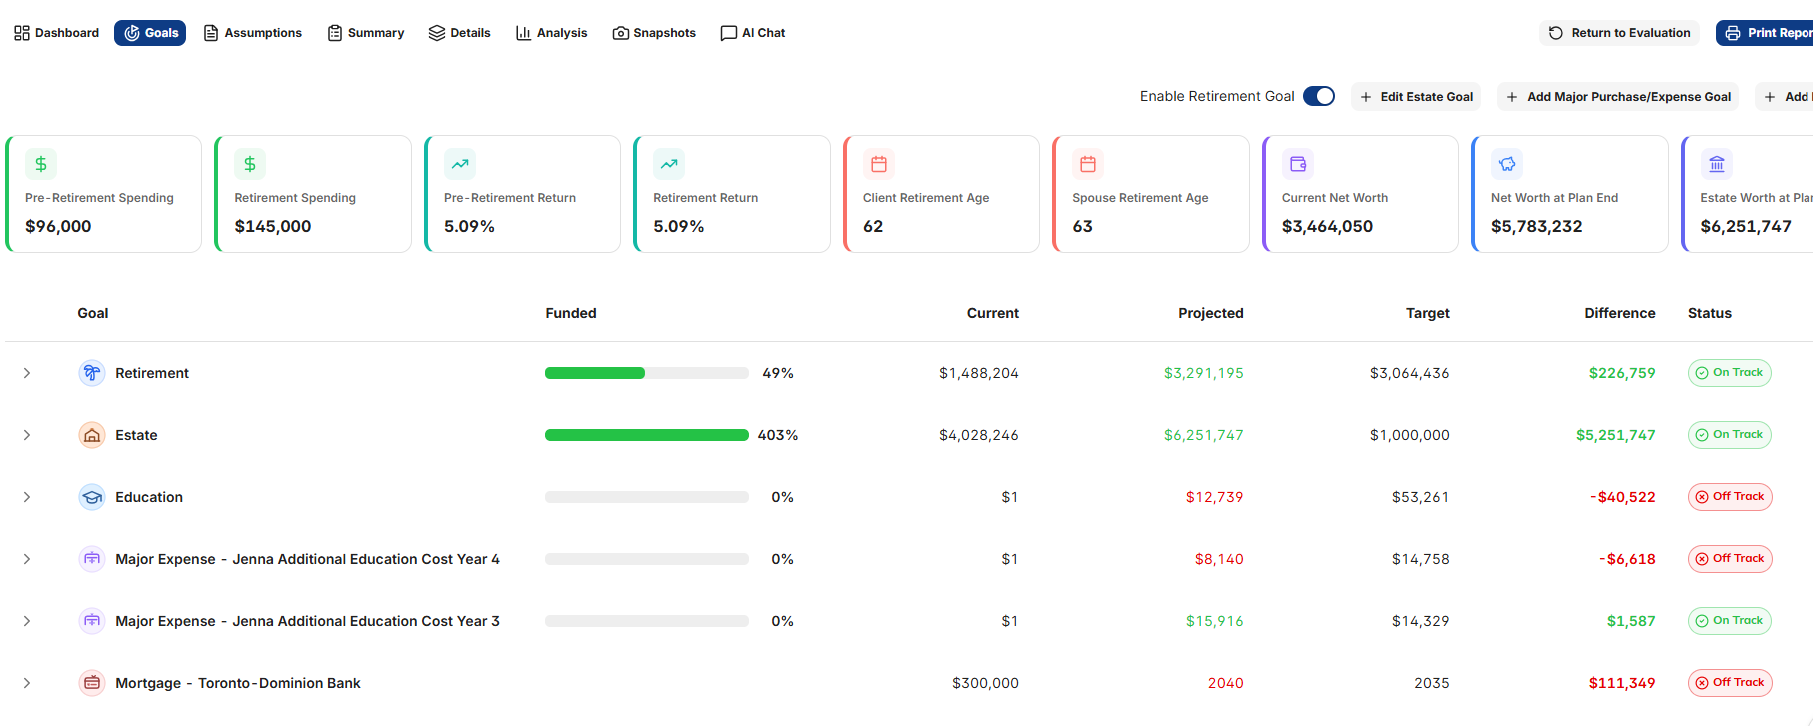Open the Snapshots tab

pyautogui.click(x=654, y=33)
